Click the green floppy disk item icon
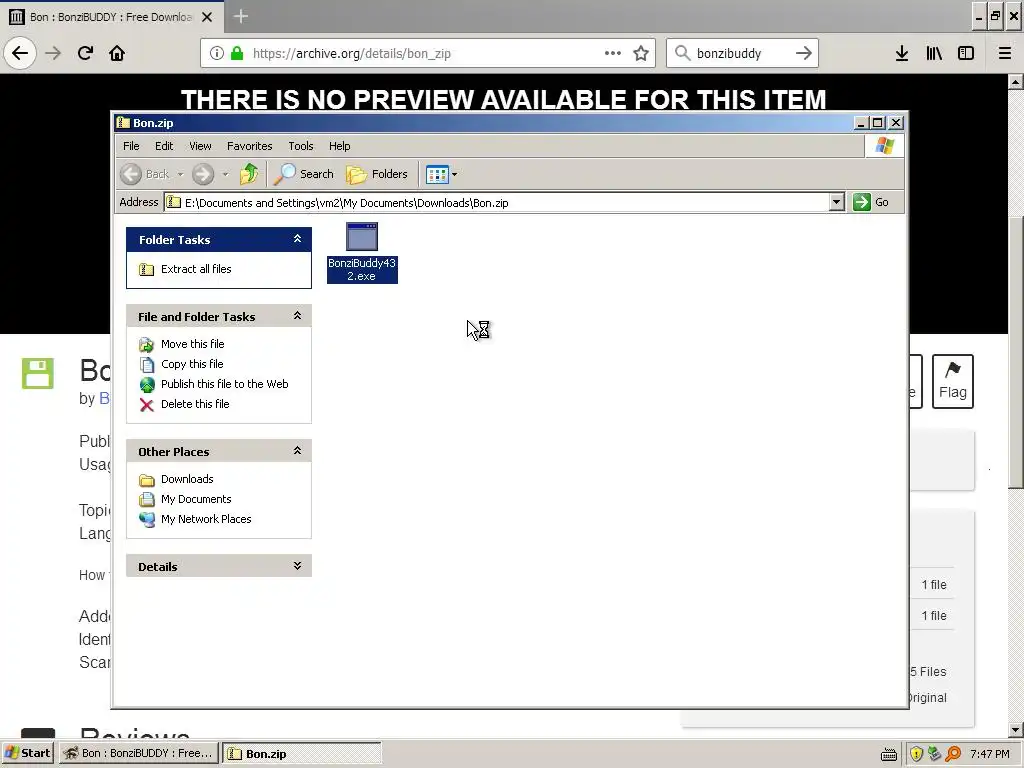 38,374
